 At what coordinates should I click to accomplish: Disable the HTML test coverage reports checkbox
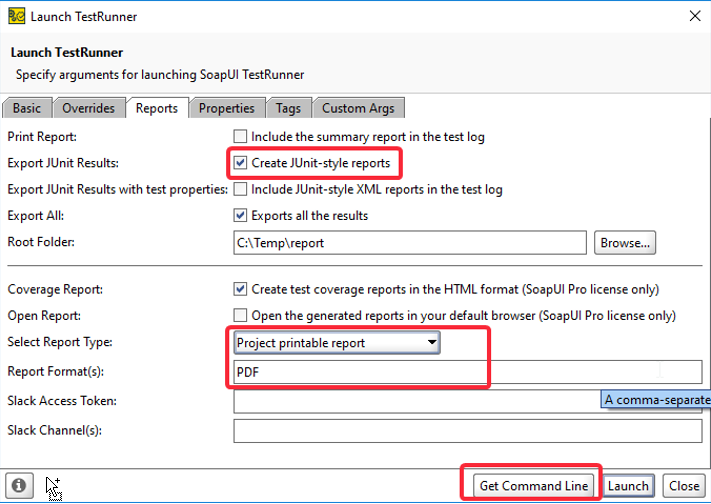click(x=240, y=289)
